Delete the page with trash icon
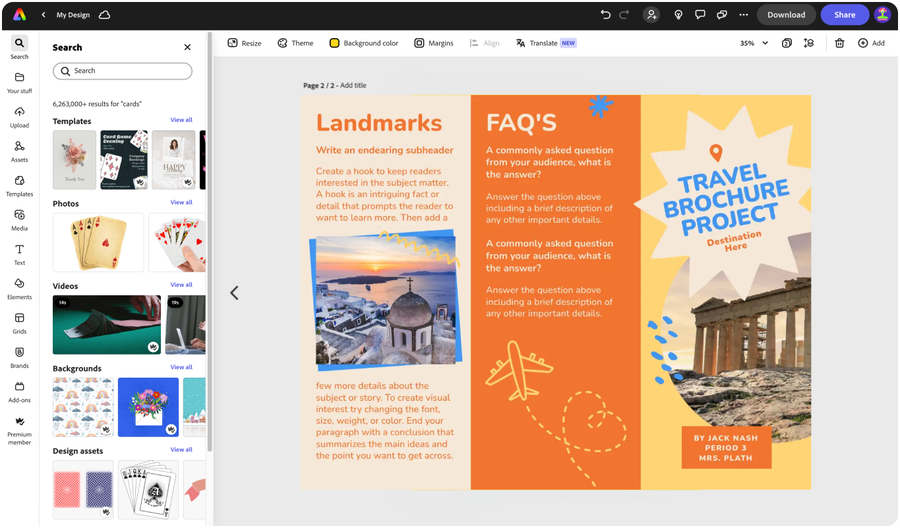Screen dimensions: 900x528 click(x=839, y=43)
